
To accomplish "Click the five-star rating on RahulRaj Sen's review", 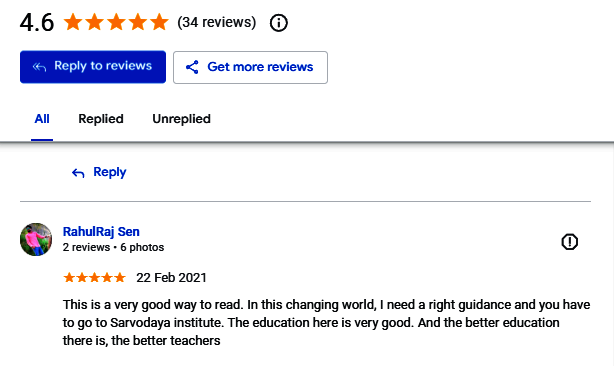I will [x=94, y=278].
